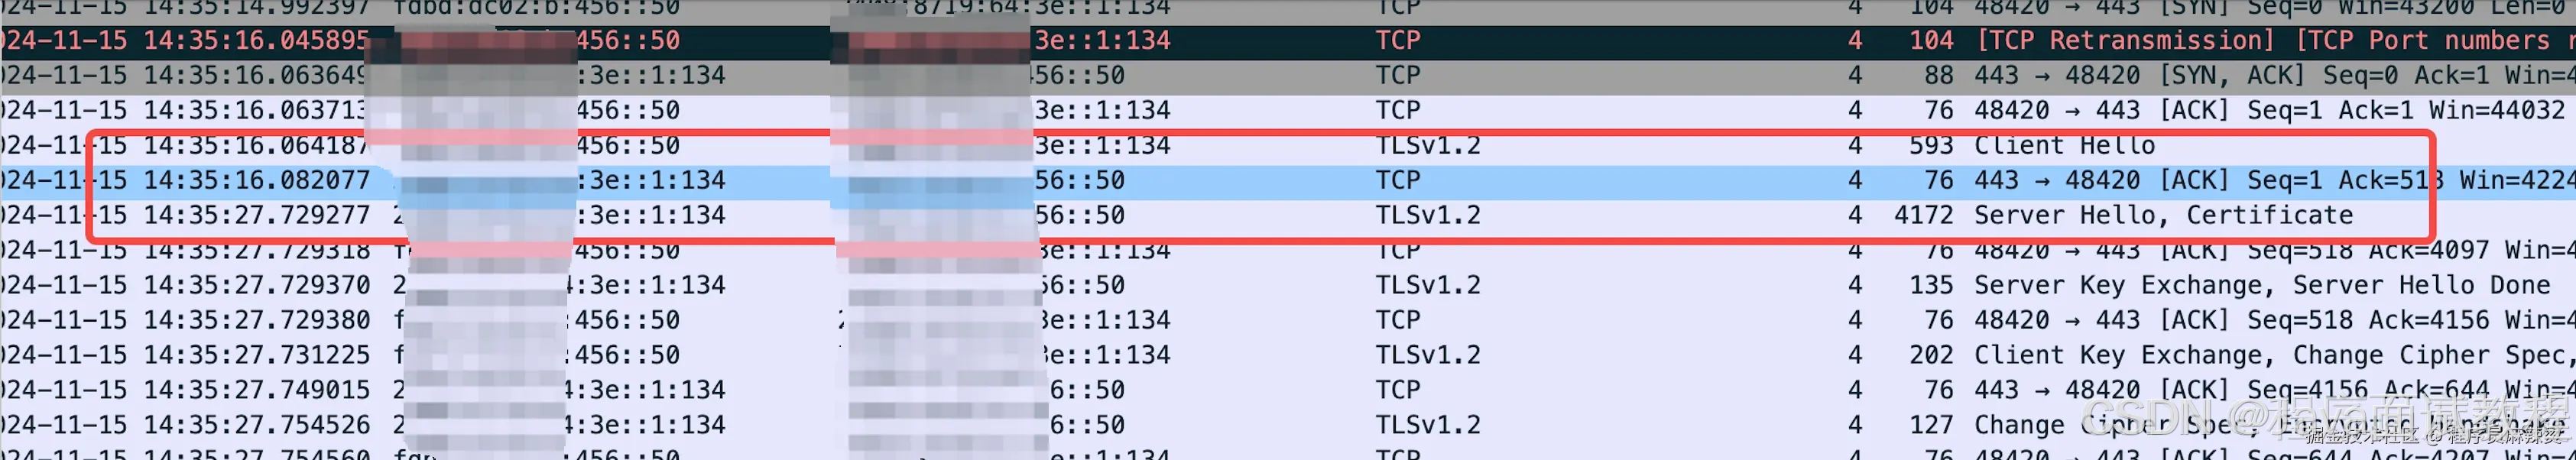Select the SYN, ACK packet with length 88

click(x=1288, y=76)
